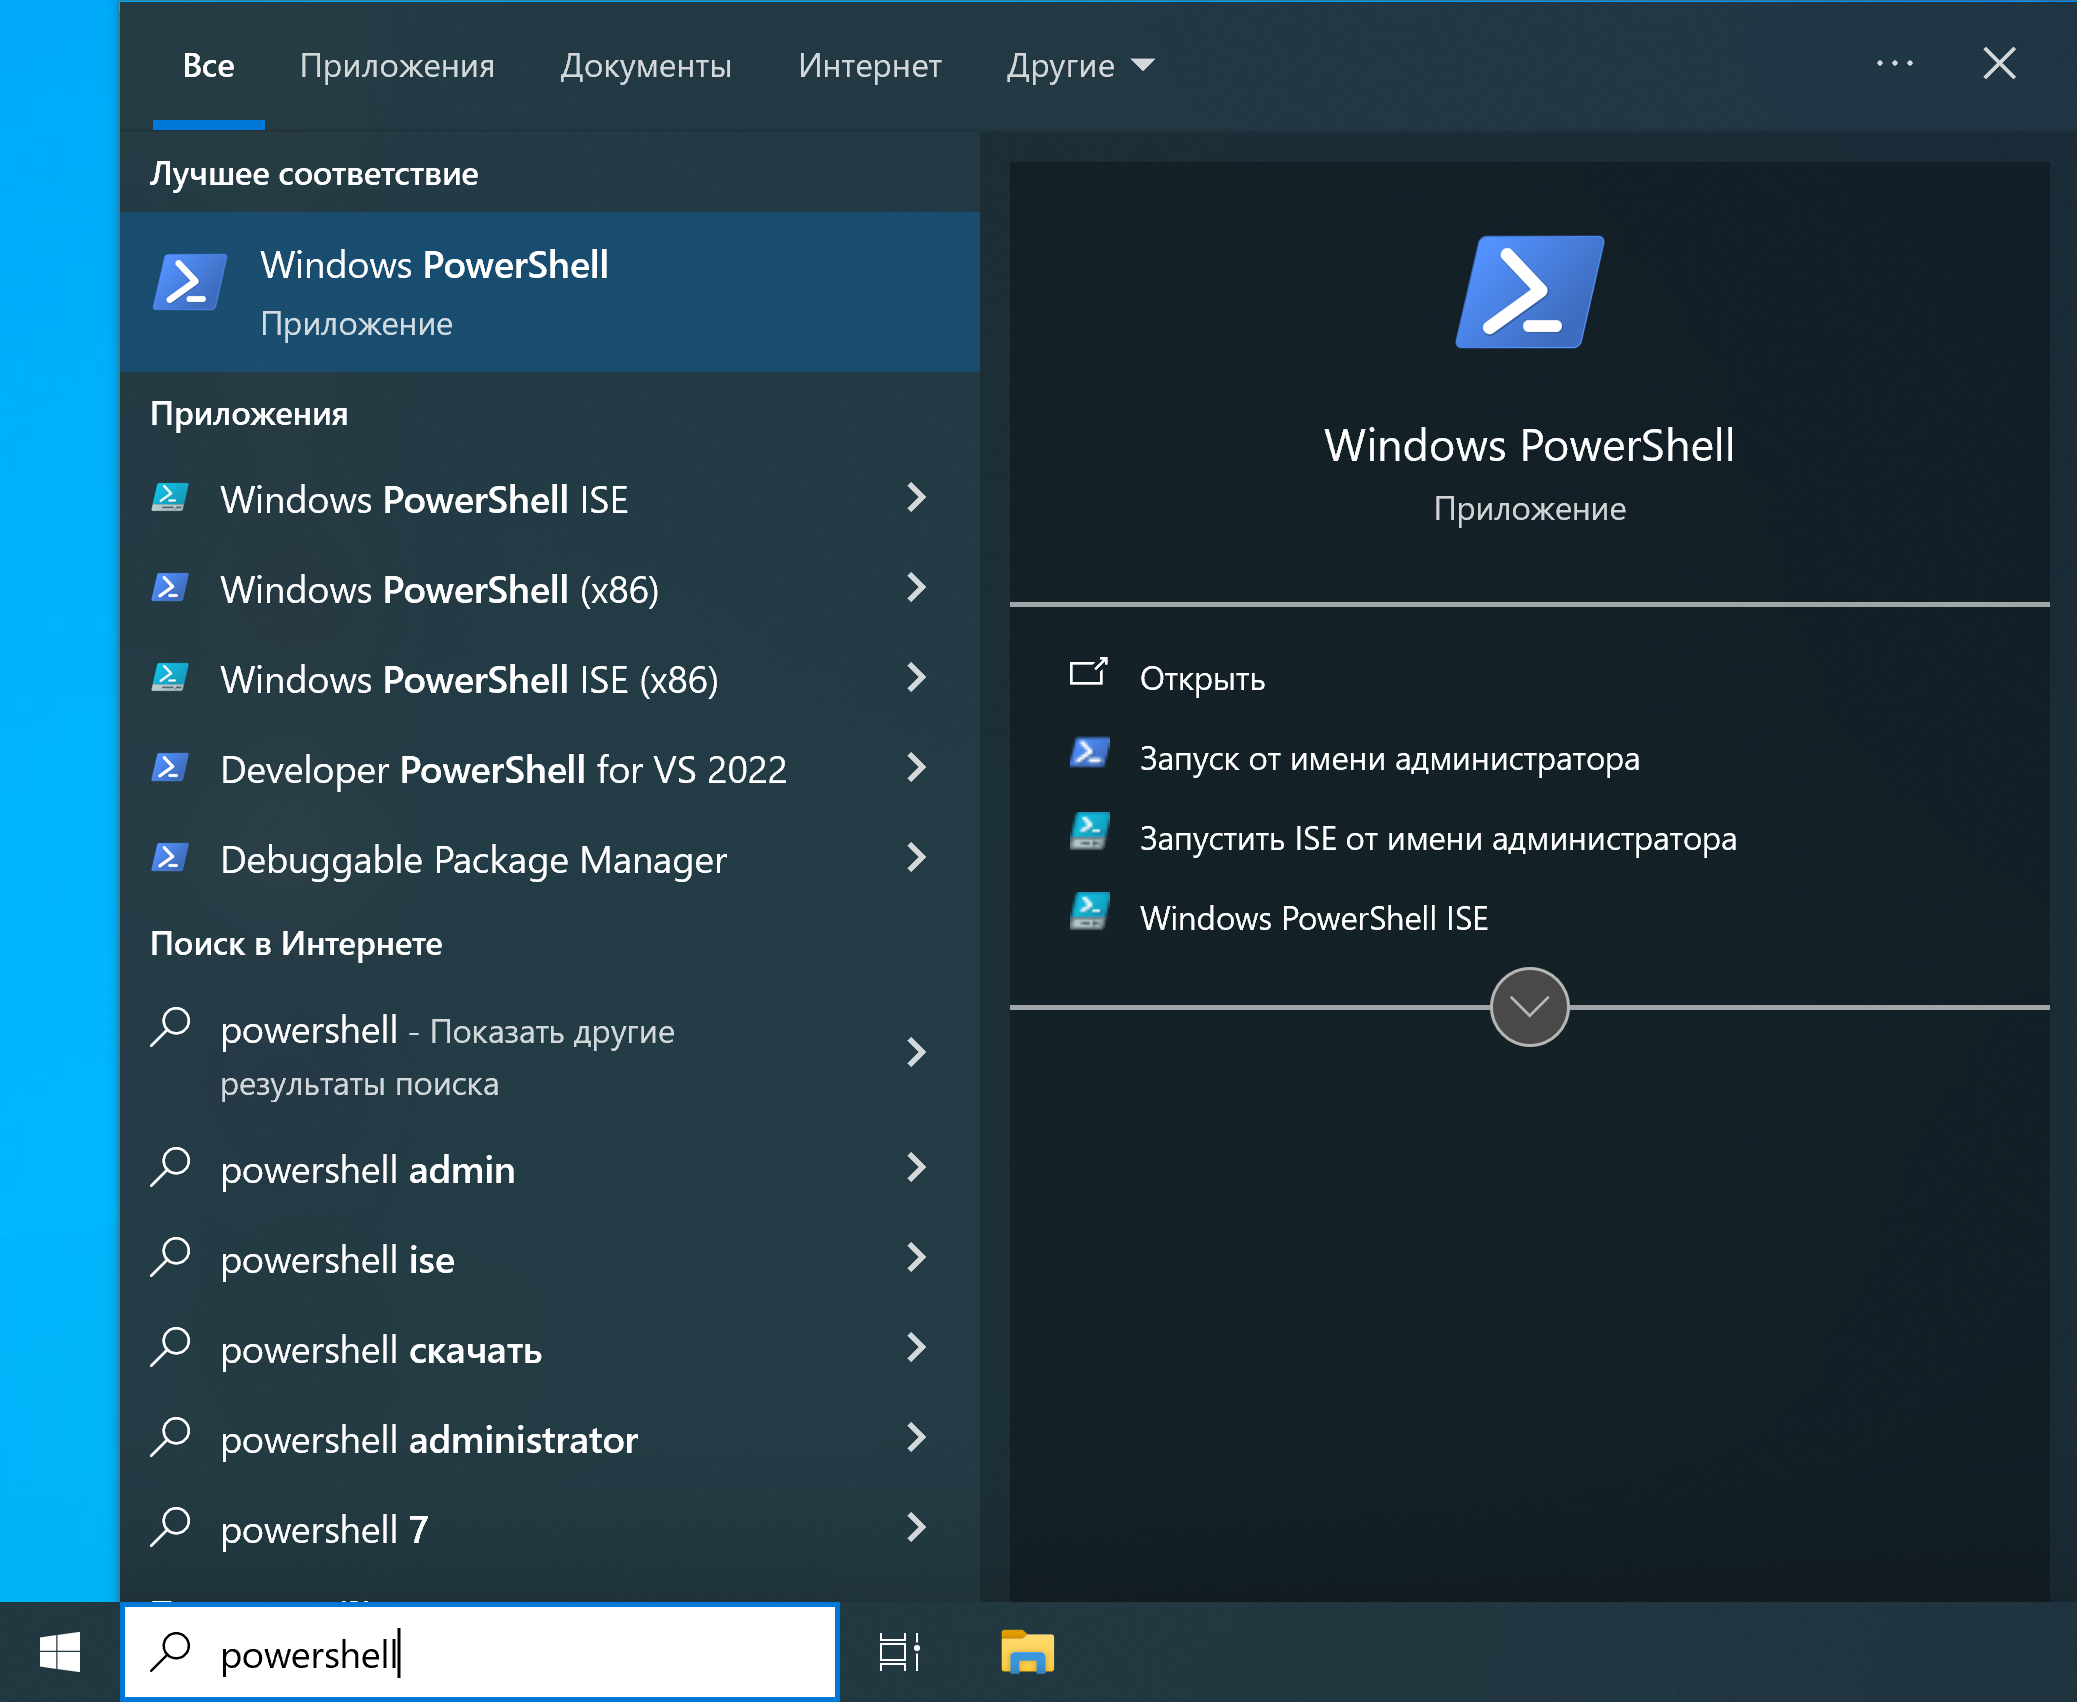
Task: Expand options for Windows PowerShell ISE
Action: coord(916,498)
